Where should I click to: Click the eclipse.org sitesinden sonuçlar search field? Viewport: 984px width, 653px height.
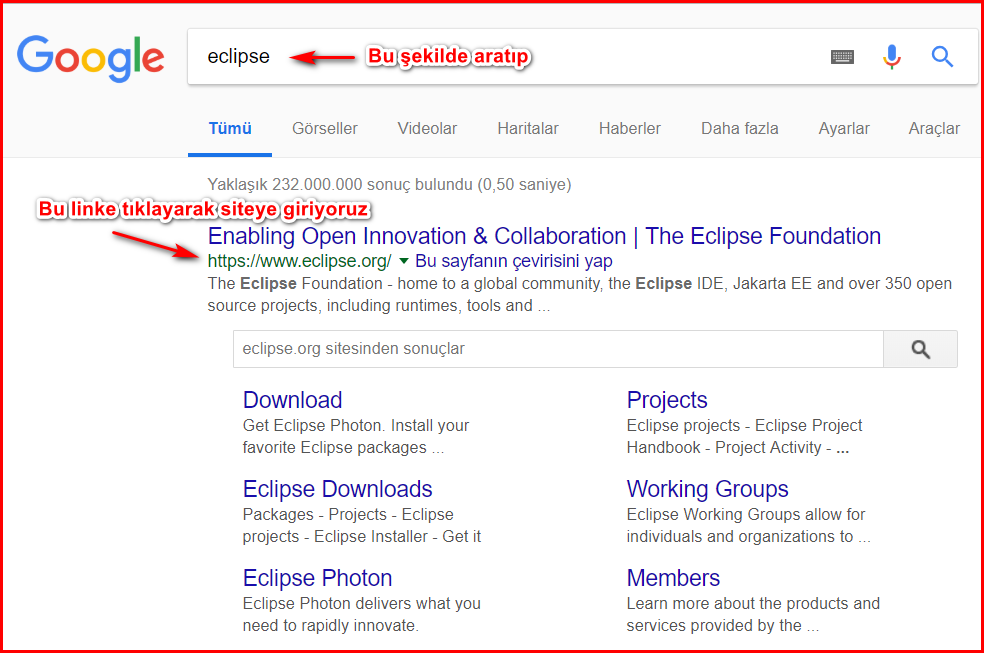tap(558, 349)
